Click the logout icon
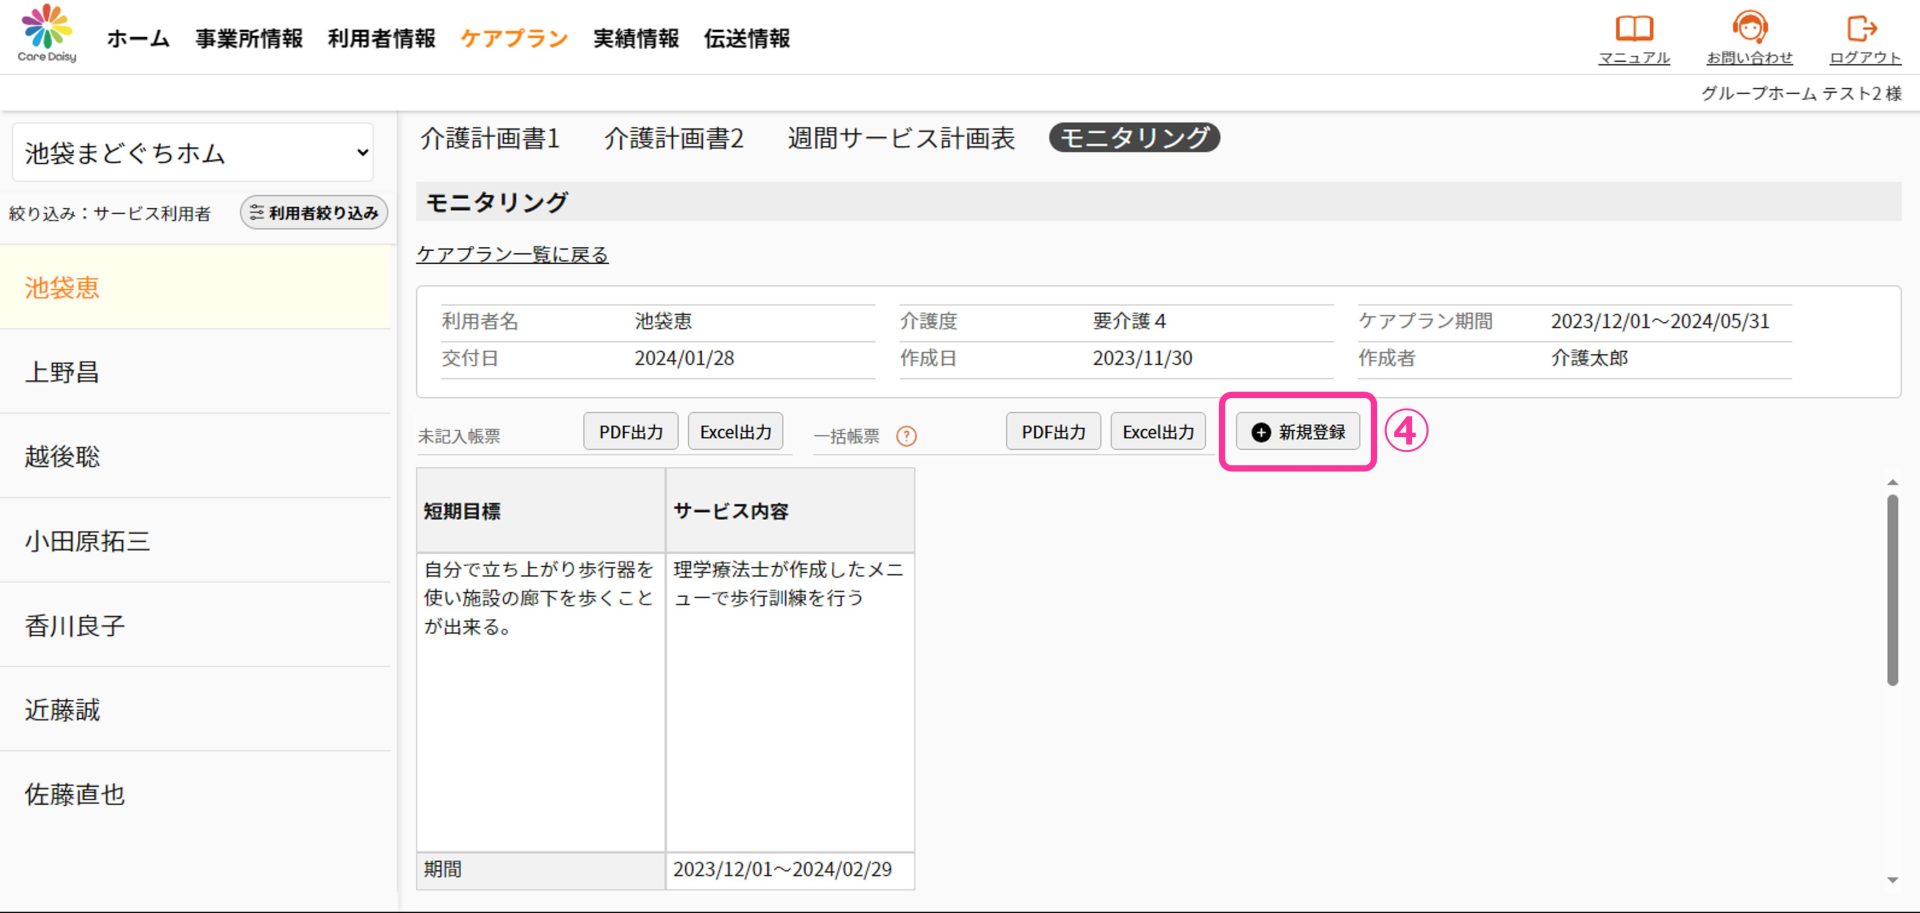The image size is (1920, 913). 1864,28
